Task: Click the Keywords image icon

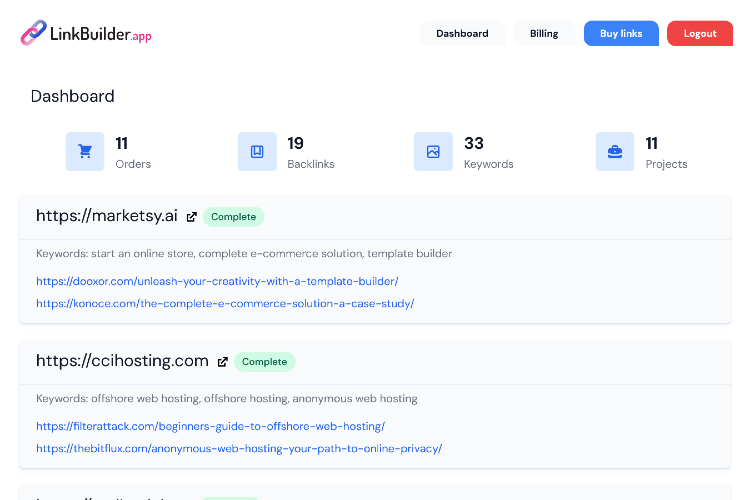Action: [x=433, y=152]
